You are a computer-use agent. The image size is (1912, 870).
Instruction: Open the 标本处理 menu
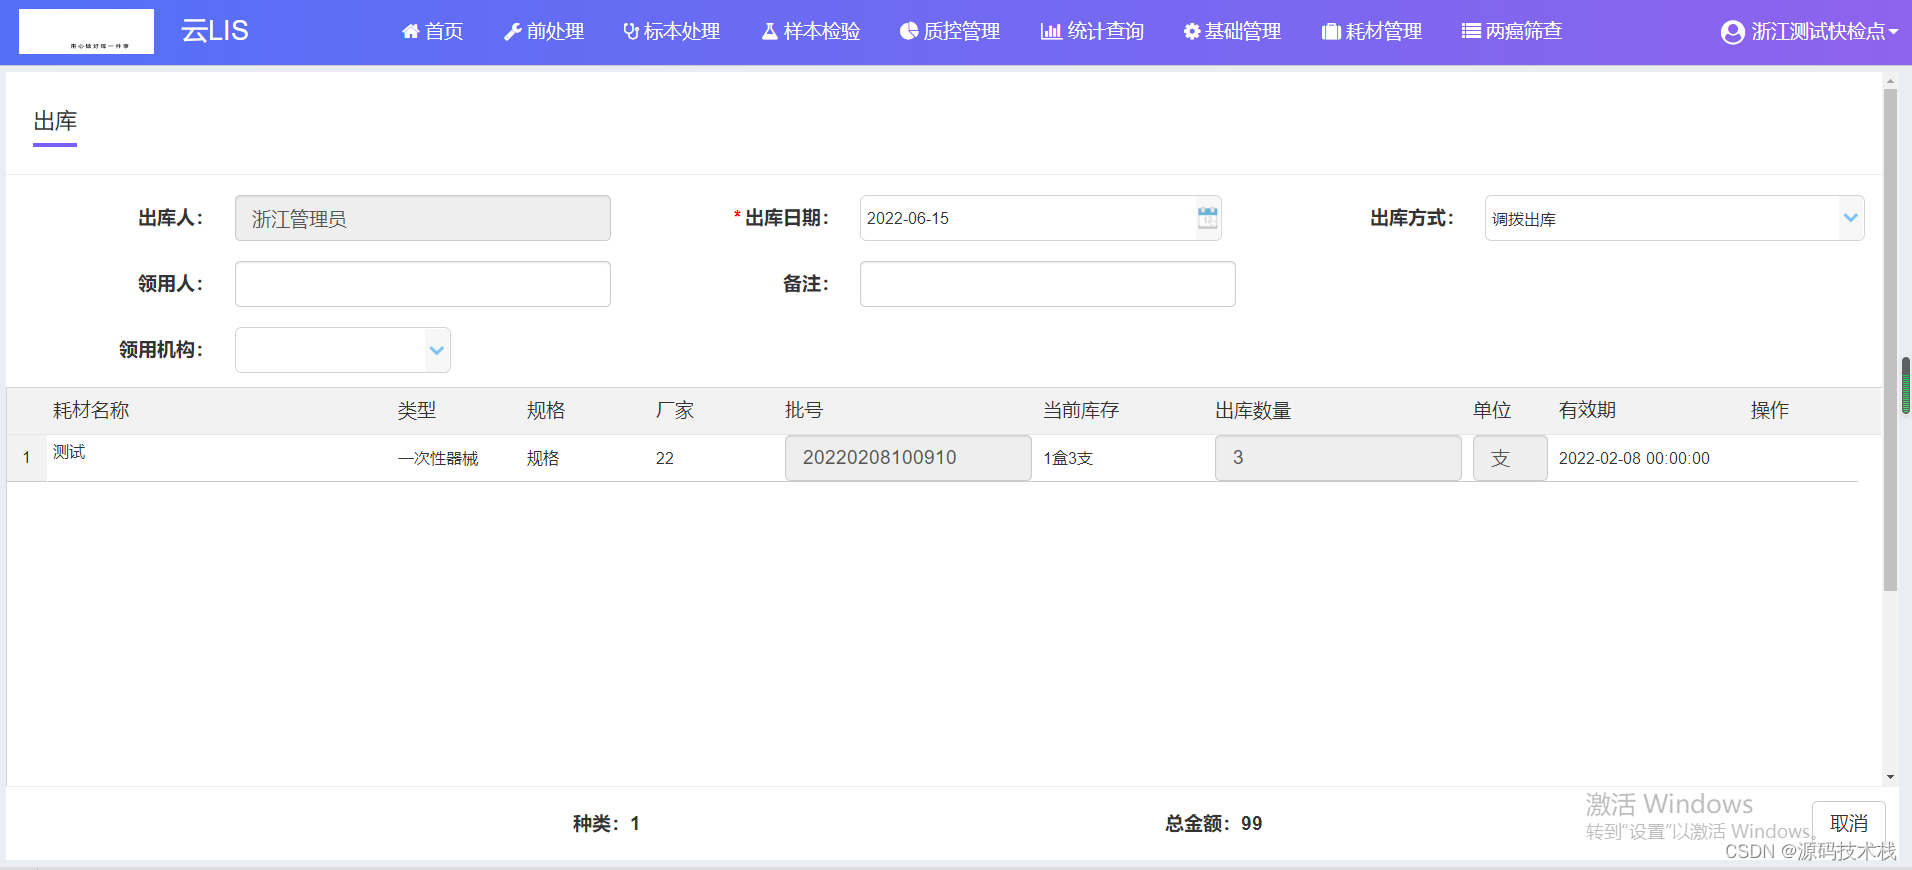(x=671, y=32)
